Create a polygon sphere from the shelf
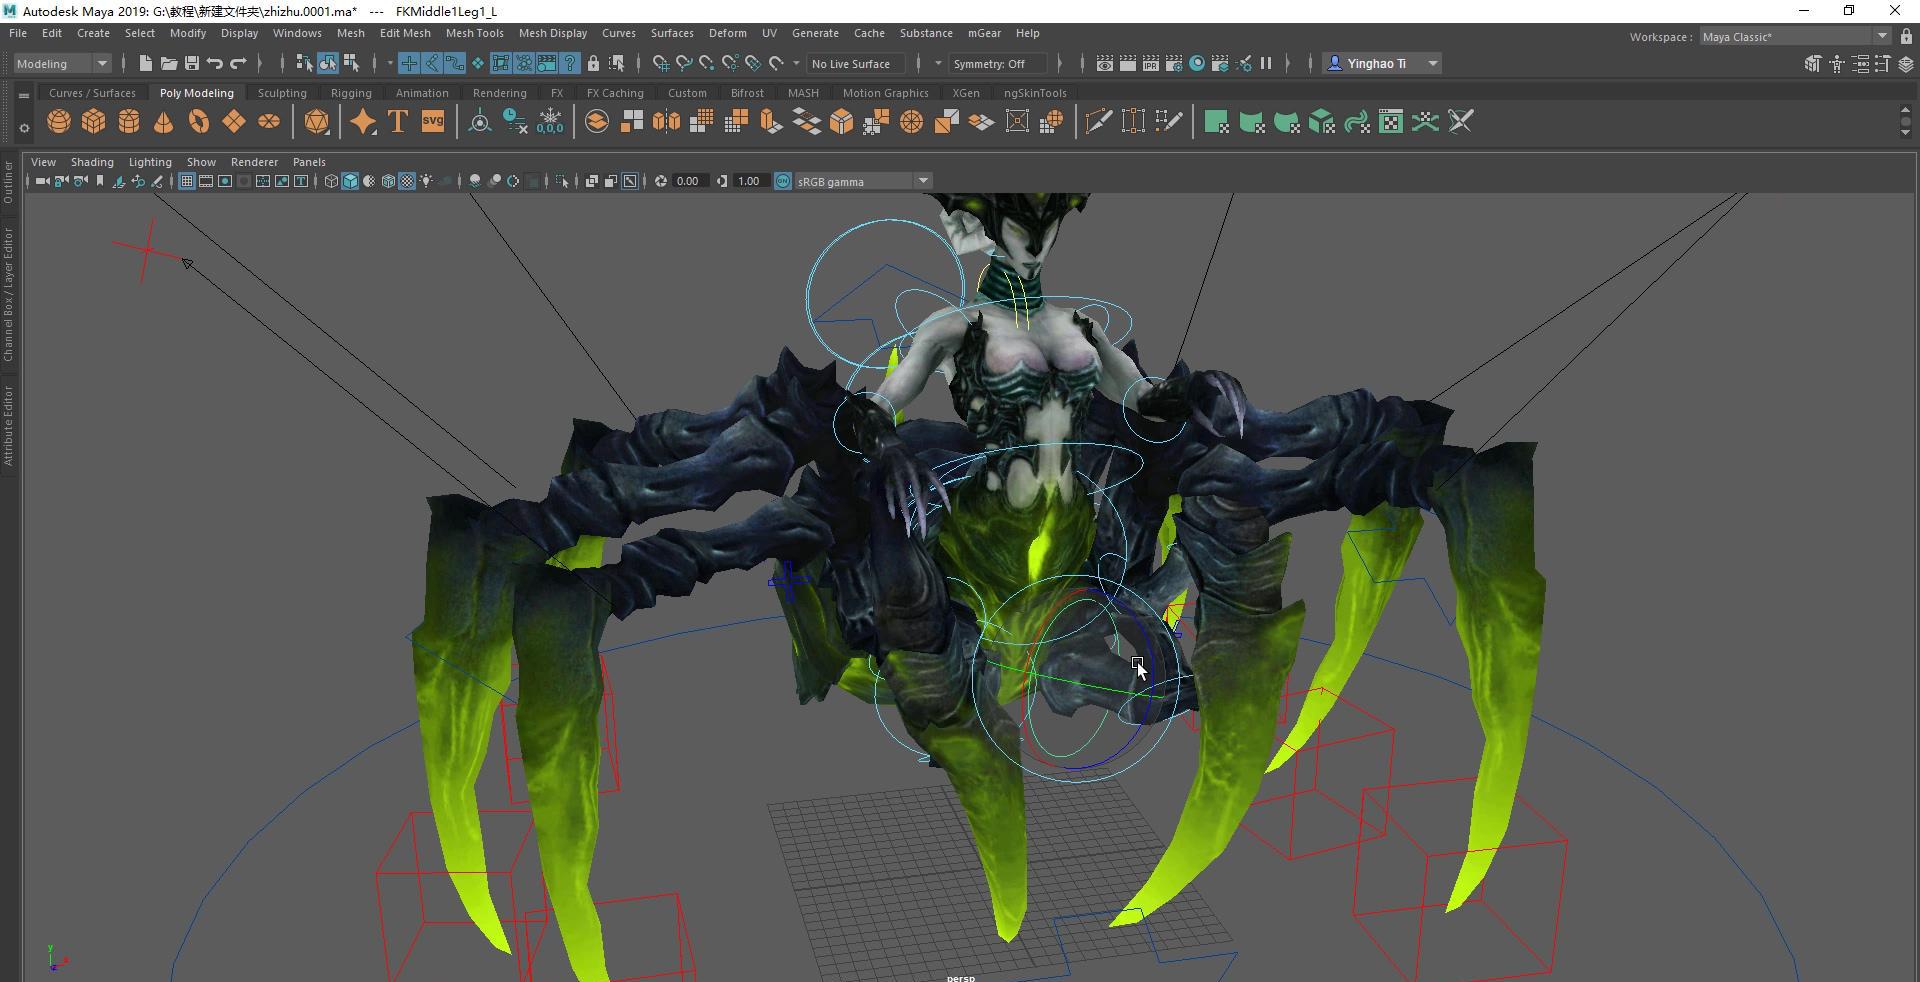This screenshot has height=982, width=1920. [58, 122]
